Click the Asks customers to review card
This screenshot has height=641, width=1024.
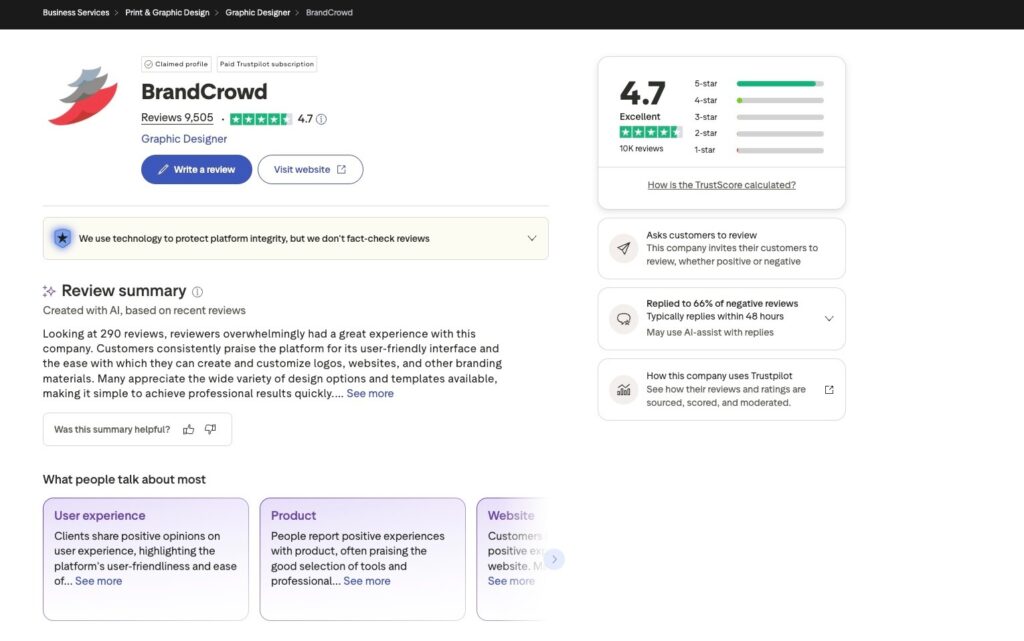(722, 248)
